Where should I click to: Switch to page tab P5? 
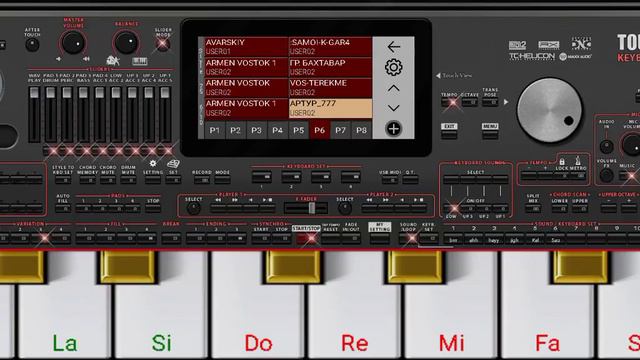click(299, 130)
